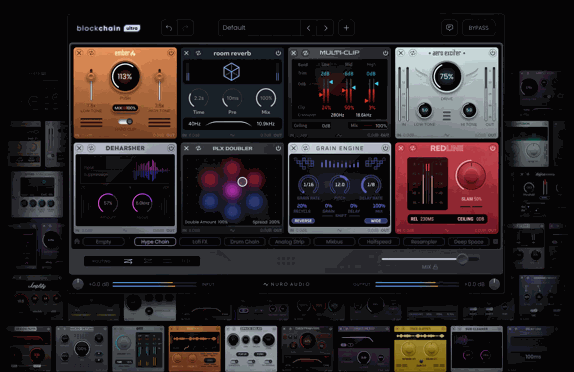Select the Drum Chain tab

point(245,242)
